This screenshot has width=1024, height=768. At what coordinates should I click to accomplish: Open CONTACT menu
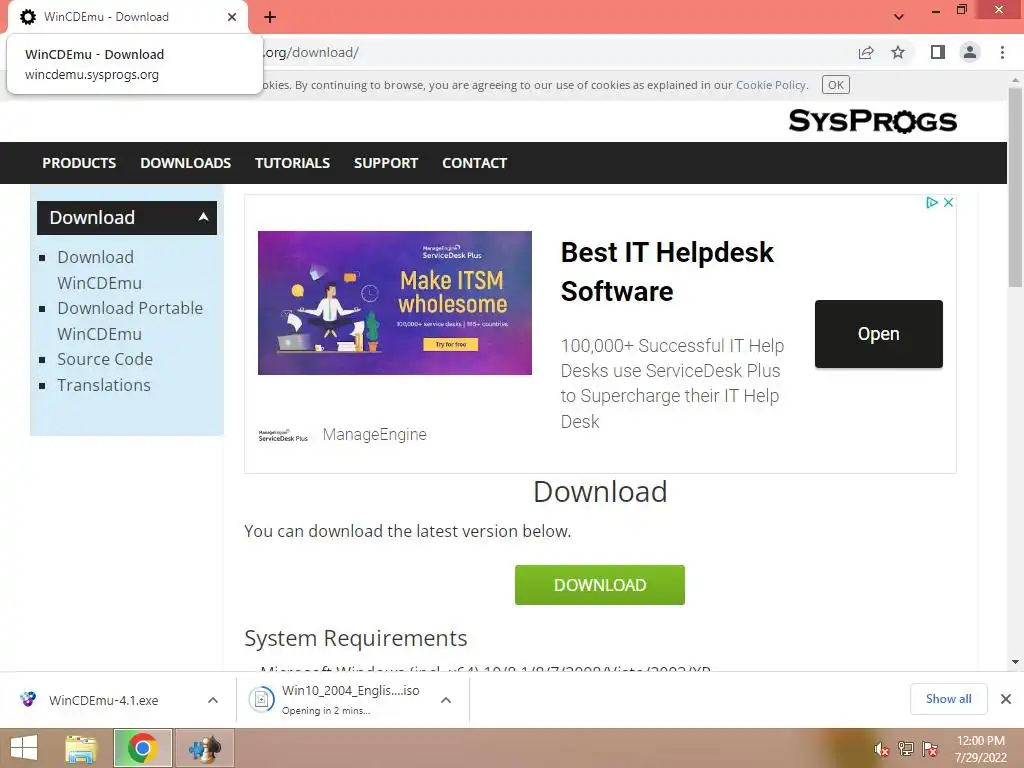474,163
